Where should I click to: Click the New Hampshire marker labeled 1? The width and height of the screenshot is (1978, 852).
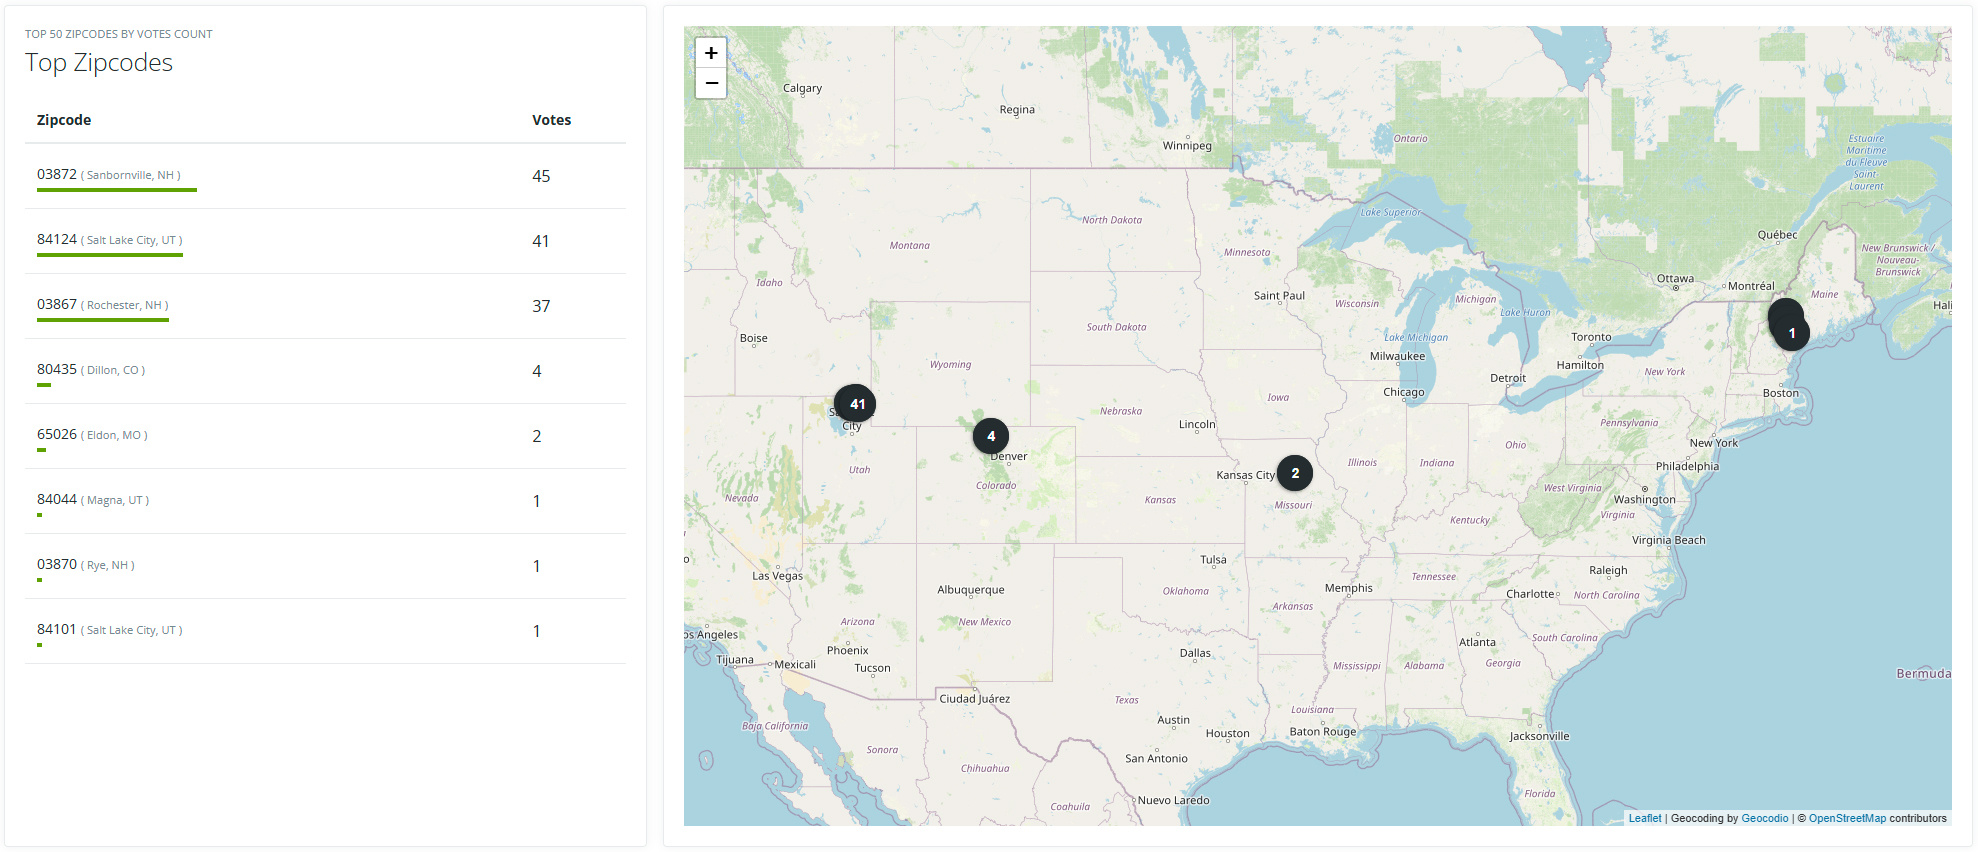coord(1792,333)
